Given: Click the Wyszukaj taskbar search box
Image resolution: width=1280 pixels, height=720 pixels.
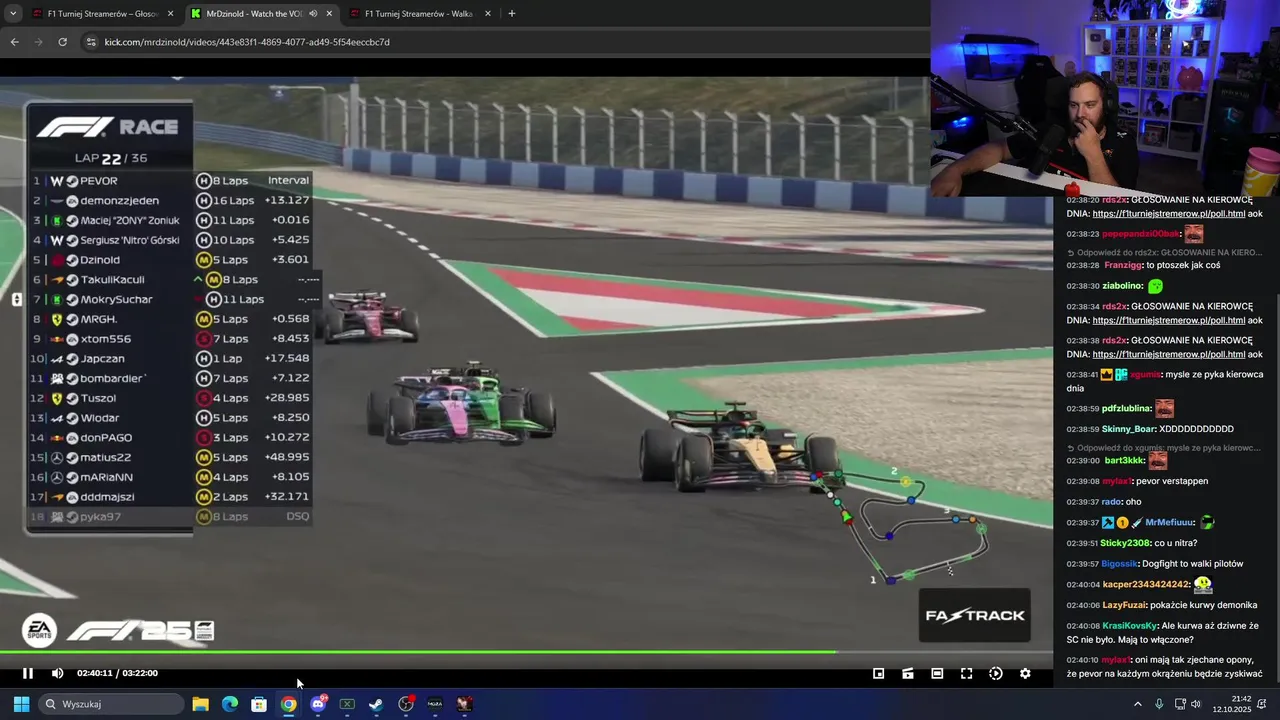Looking at the screenshot, I should click(112, 704).
